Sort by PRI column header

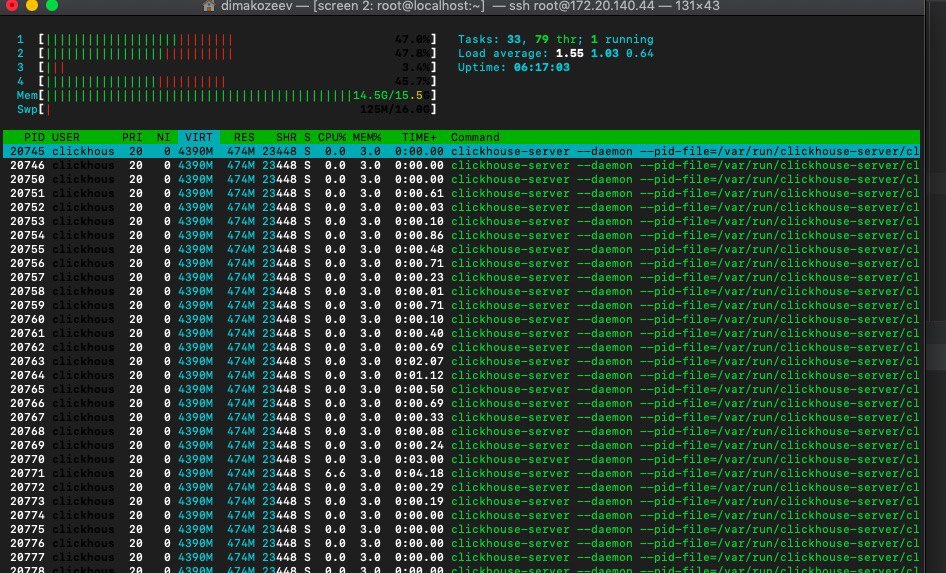[132, 138]
